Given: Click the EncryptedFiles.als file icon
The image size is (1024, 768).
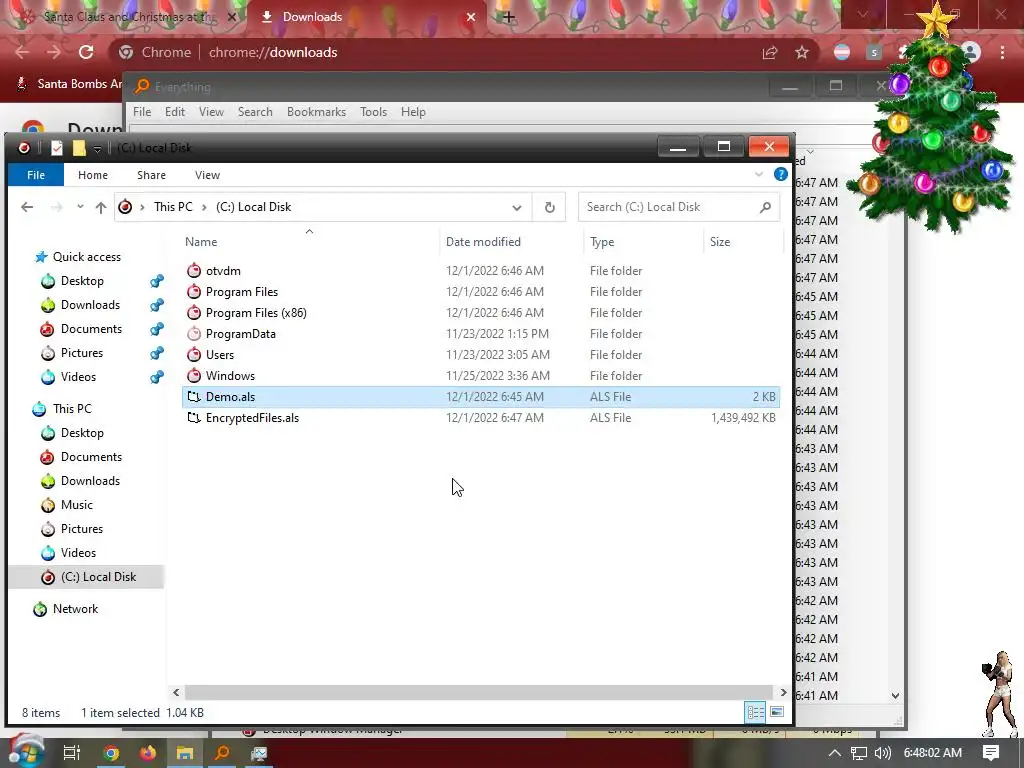Looking at the screenshot, I should tap(193, 417).
